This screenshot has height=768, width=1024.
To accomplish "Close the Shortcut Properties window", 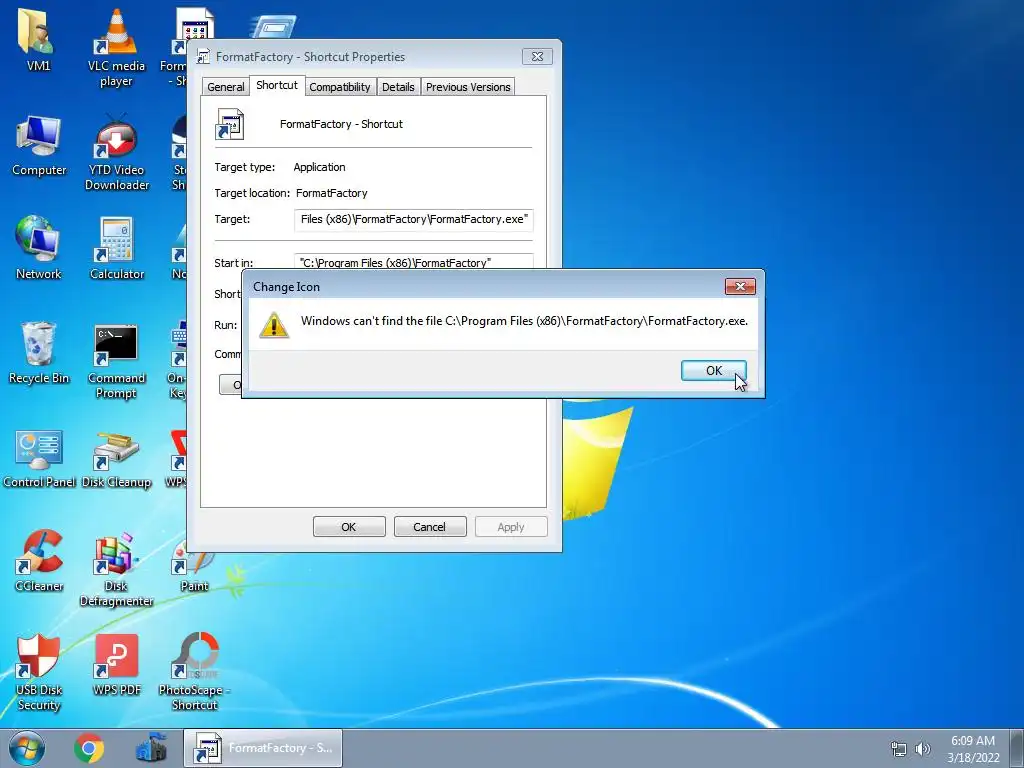I will pos(537,56).
